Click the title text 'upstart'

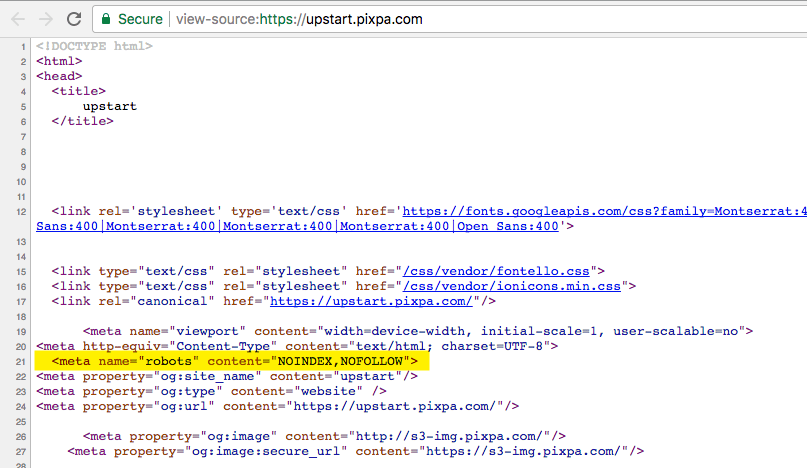[x=110, y=106]
